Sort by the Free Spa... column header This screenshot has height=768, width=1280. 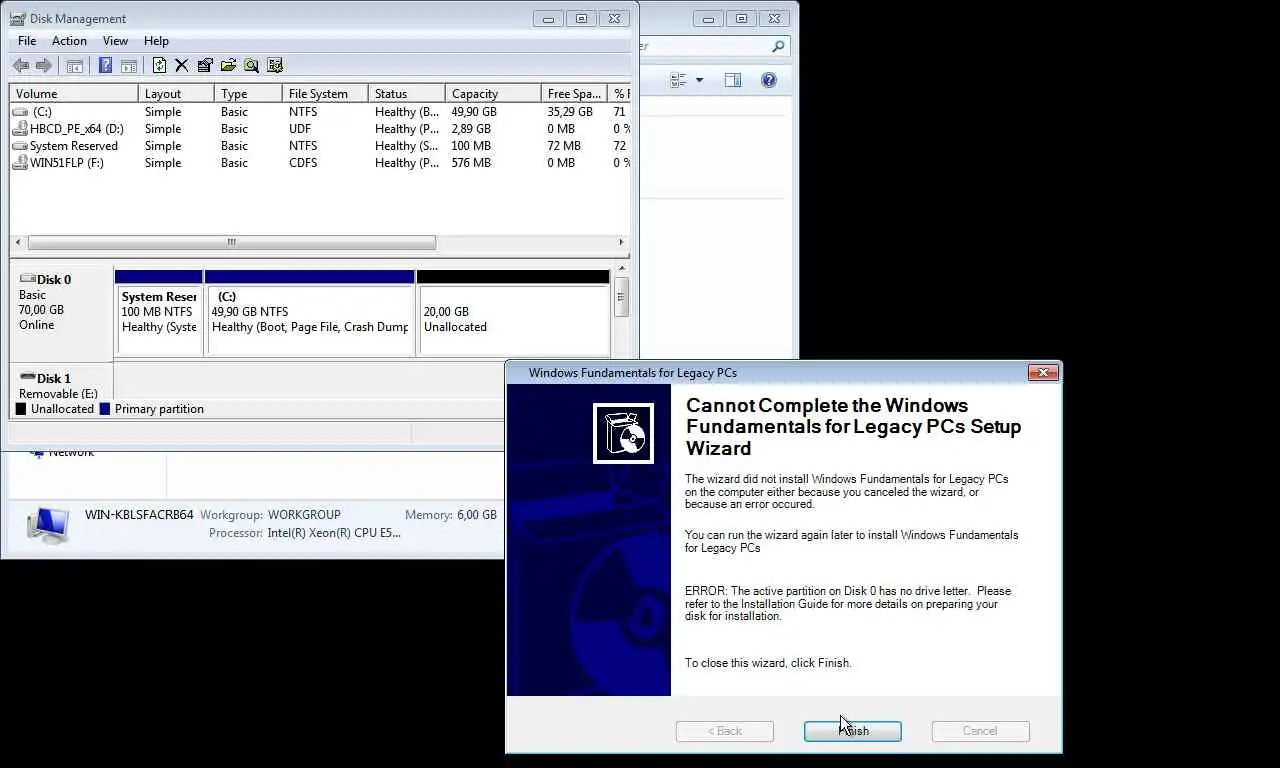coord(574,93)
